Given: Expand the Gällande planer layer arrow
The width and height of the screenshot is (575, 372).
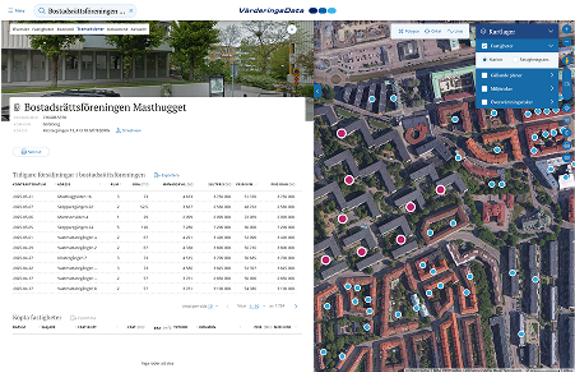Looking at the screenshot, I should tap(552, 75).
